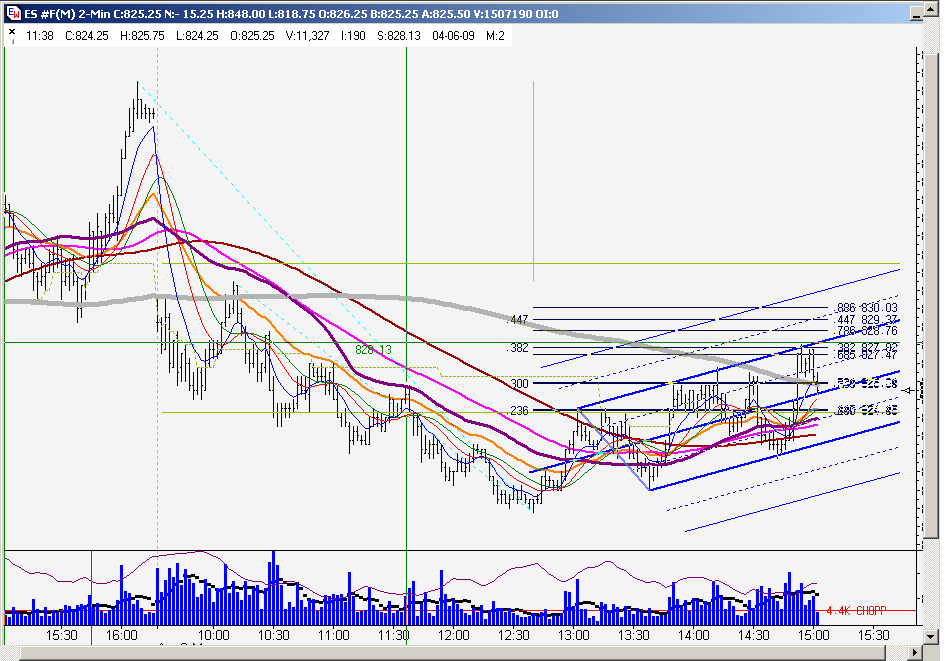Select the .382 Fibonacci level label
This screenshot has height=661, width=945.
point(518,348)
